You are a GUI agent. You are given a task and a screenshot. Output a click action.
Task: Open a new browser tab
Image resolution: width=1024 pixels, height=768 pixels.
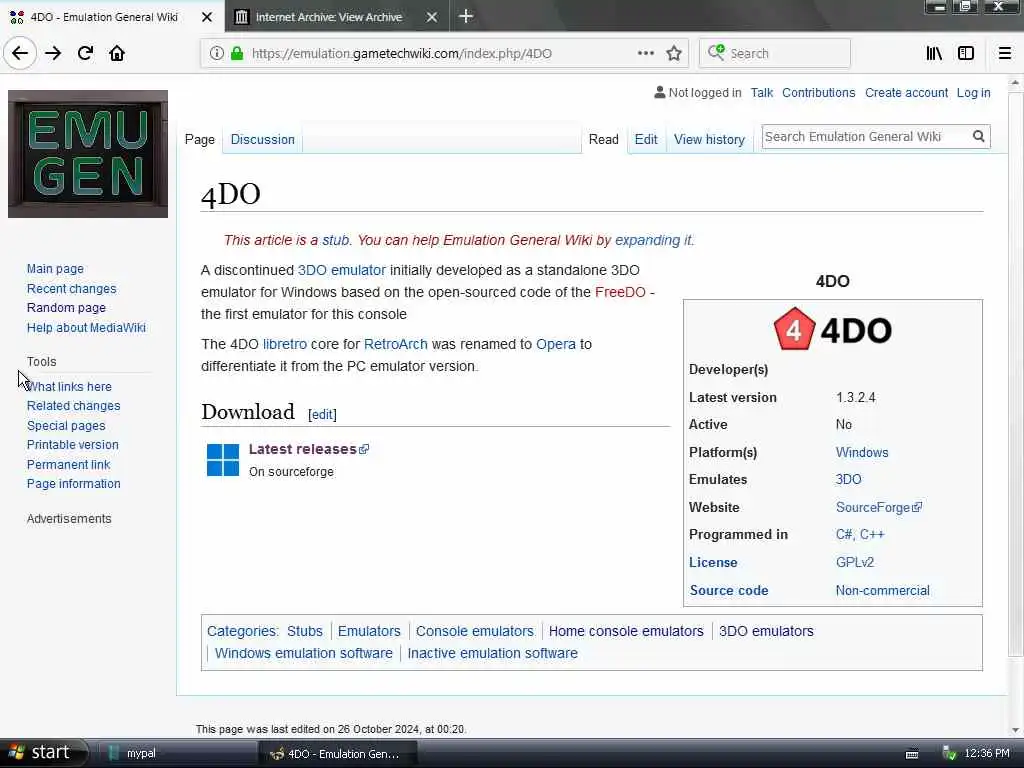[x=466, y=16]
